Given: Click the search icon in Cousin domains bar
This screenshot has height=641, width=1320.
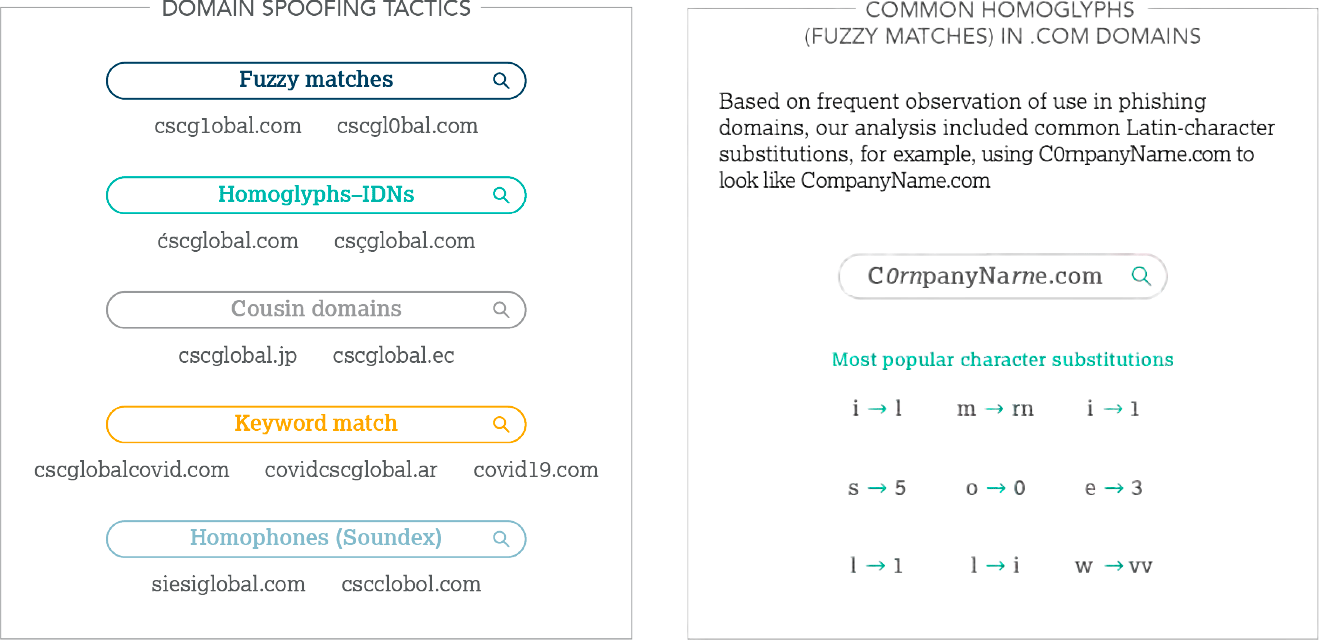Looking at the screenshot, I should (x=502, y=310).
